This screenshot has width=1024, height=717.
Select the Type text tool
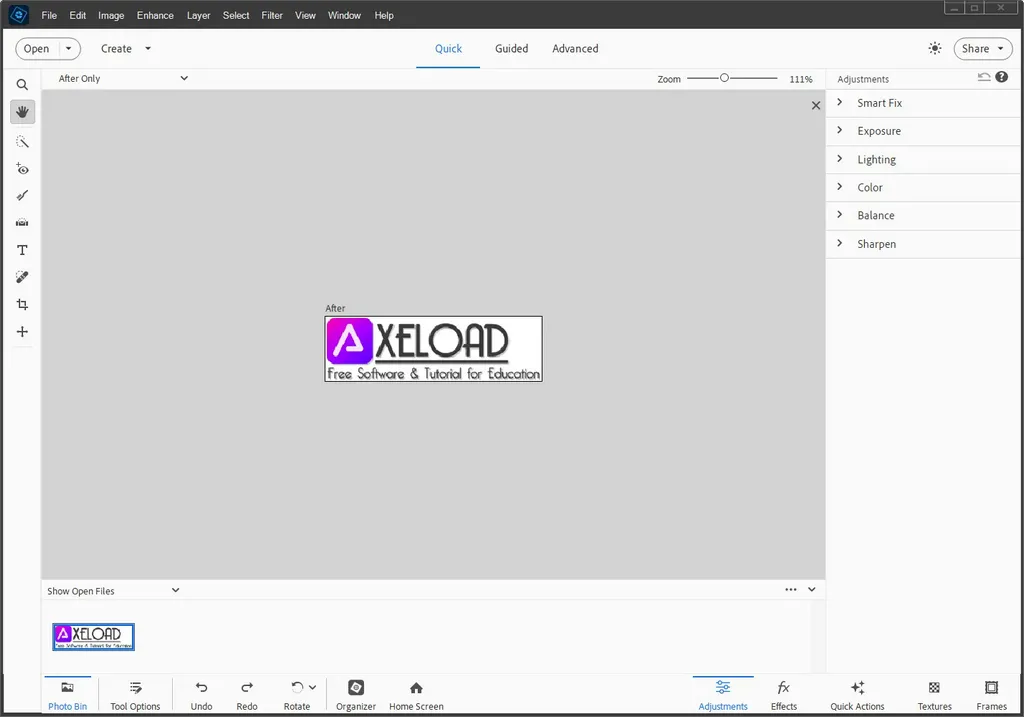[x=22, y=250]
